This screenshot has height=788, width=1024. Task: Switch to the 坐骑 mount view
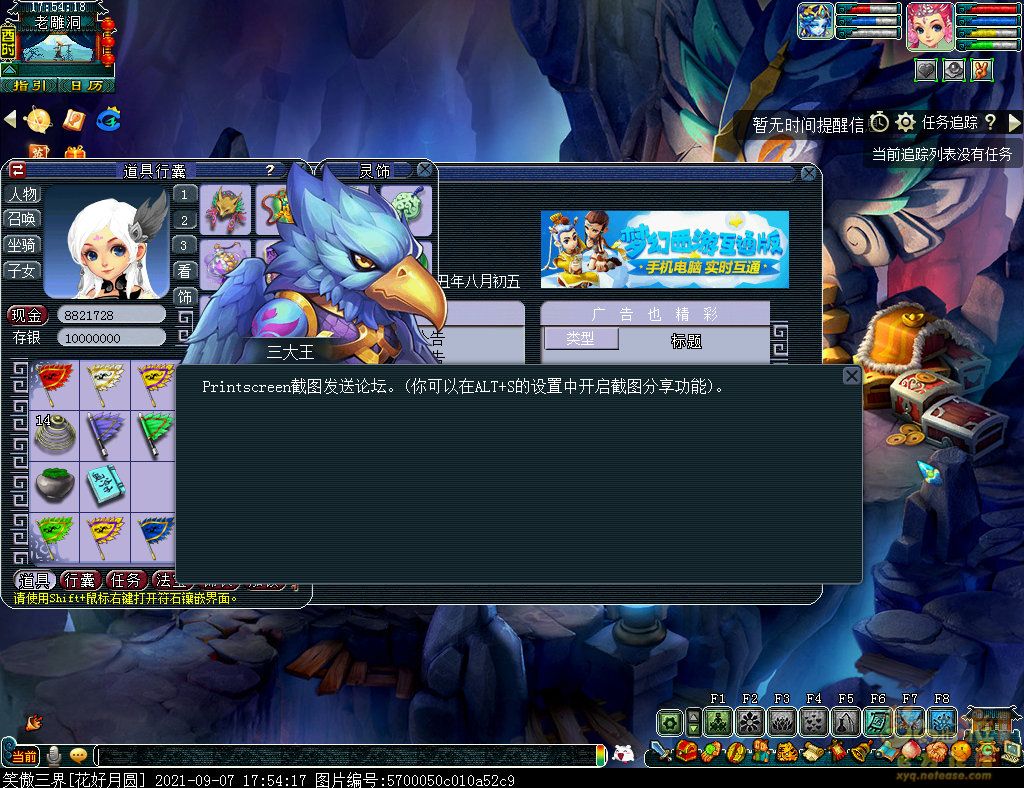[x=23, y=245]
